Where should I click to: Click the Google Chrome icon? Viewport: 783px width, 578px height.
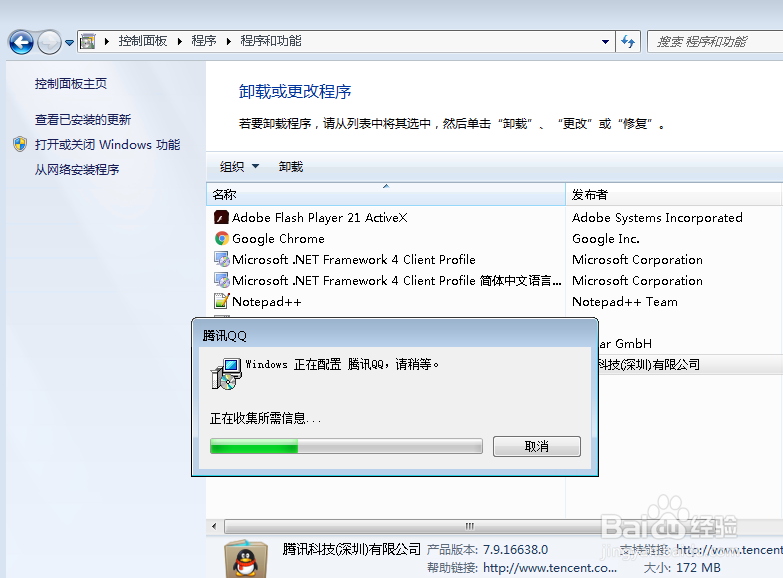tap(221, 238)
